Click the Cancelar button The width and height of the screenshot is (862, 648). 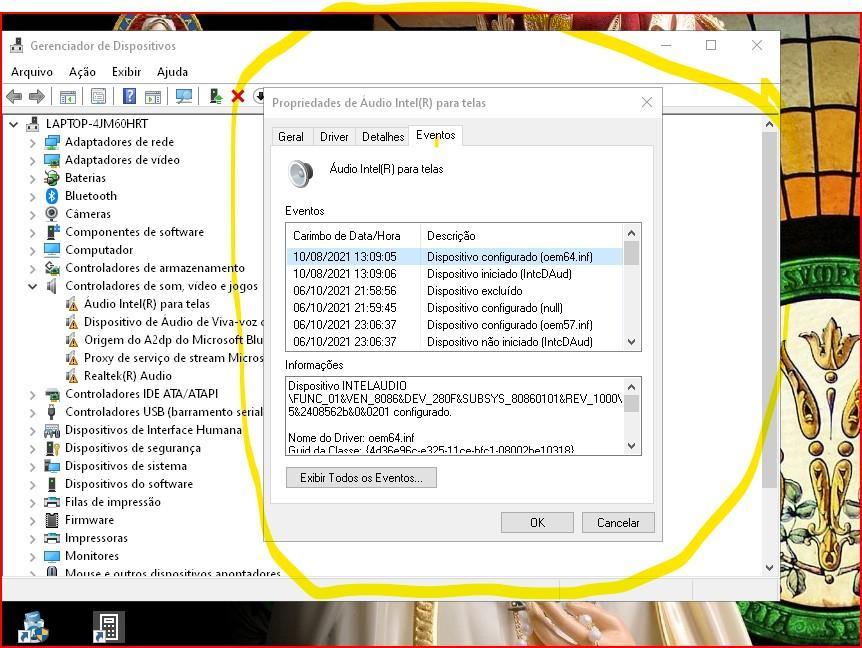(618, 523)
